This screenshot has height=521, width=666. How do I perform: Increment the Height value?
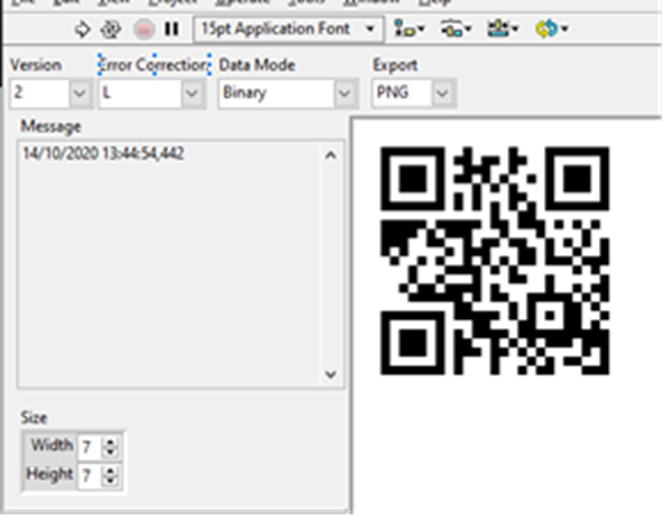(110, 470)
